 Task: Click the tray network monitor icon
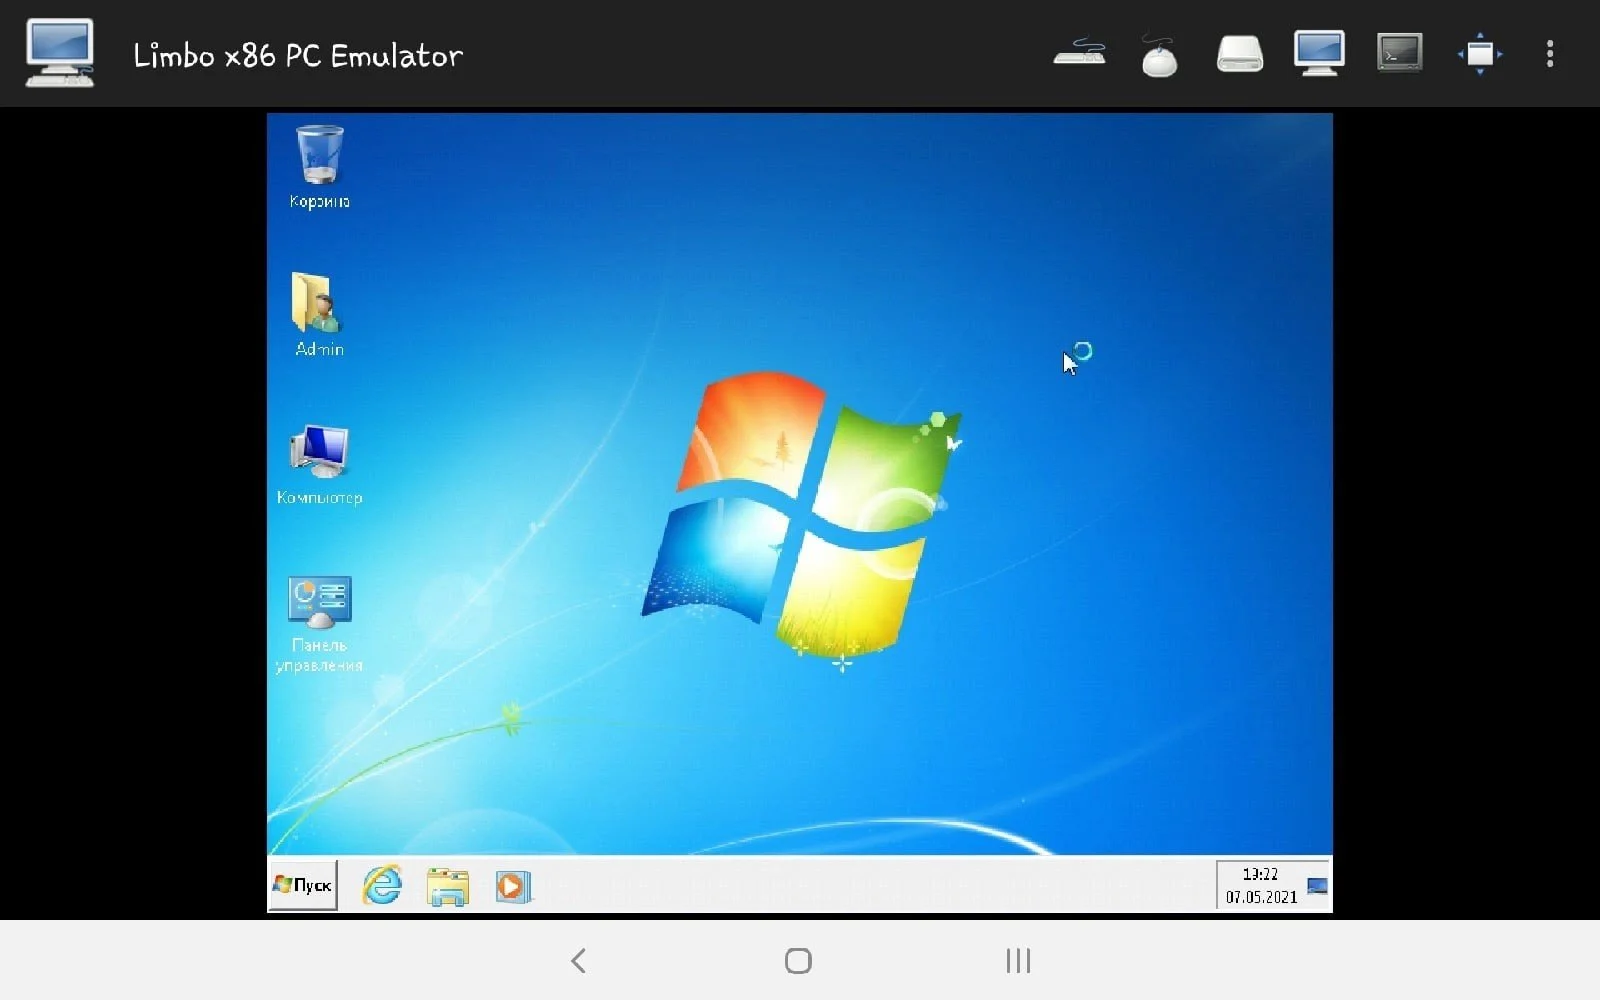tap(1317, 886)
